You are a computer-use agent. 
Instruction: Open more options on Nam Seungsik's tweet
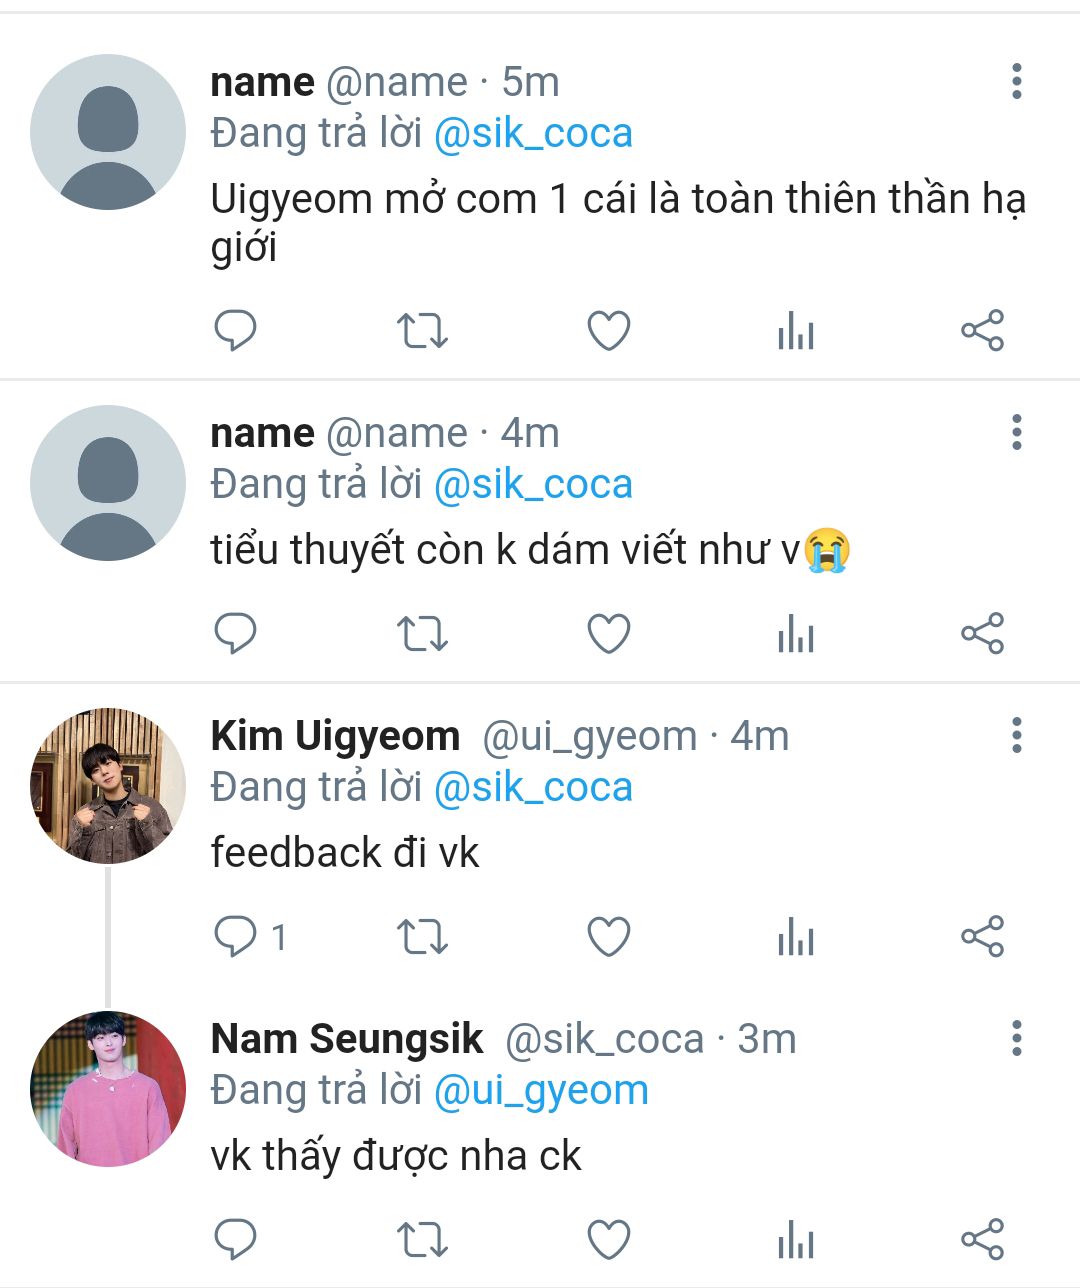tap(1016, 1039)
